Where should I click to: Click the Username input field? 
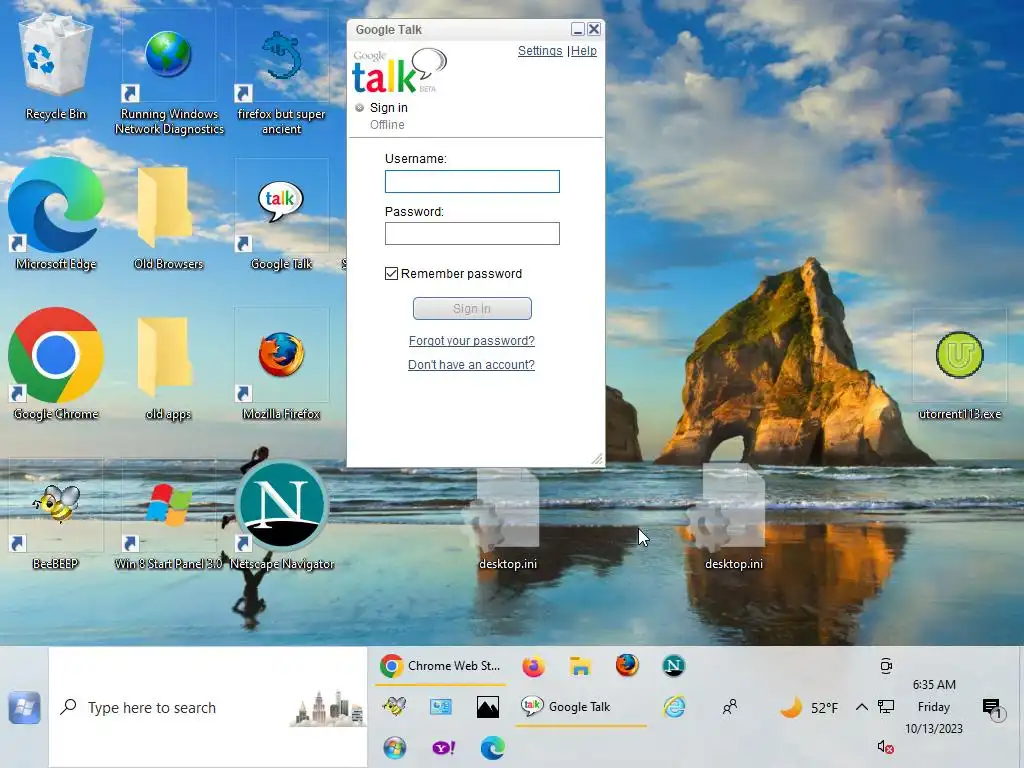point(472,182)
